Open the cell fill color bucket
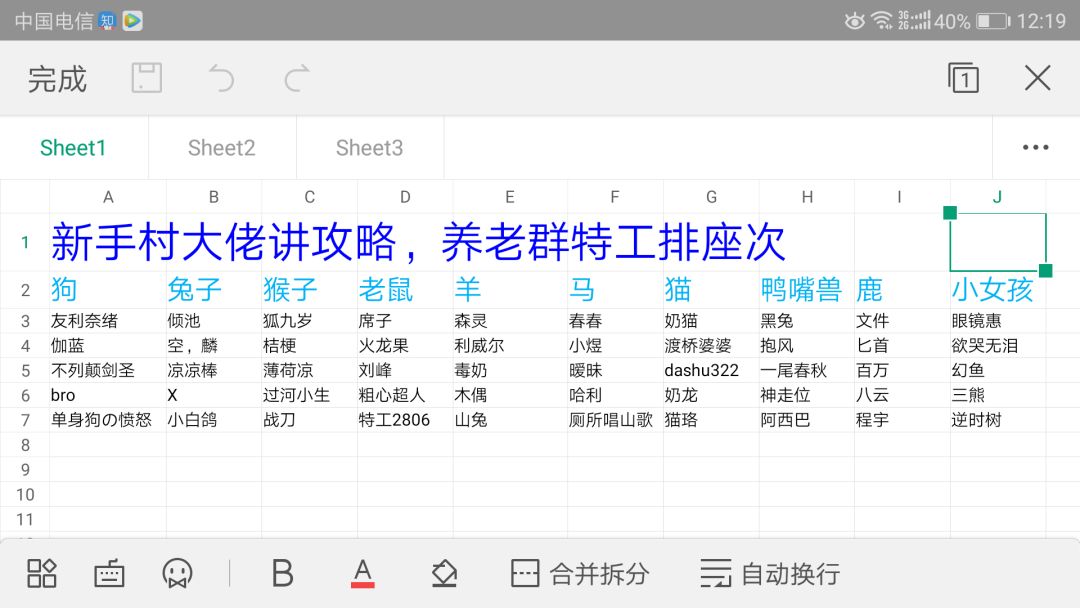The image size is (1080, 608). click(444, 573)
